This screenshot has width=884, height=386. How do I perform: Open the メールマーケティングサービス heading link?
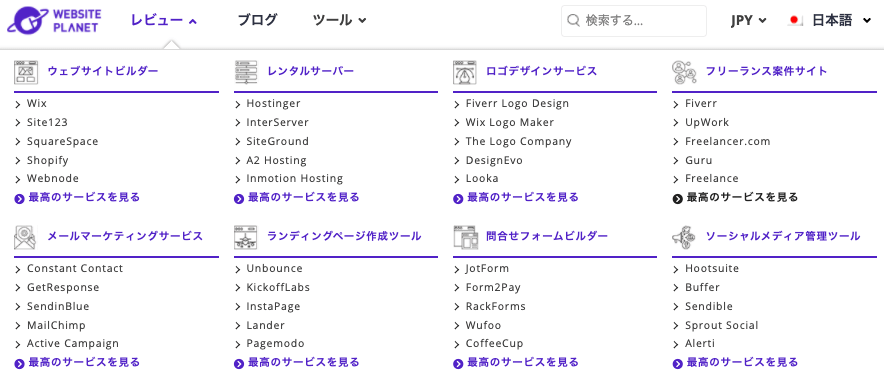(x=125, y=236)
